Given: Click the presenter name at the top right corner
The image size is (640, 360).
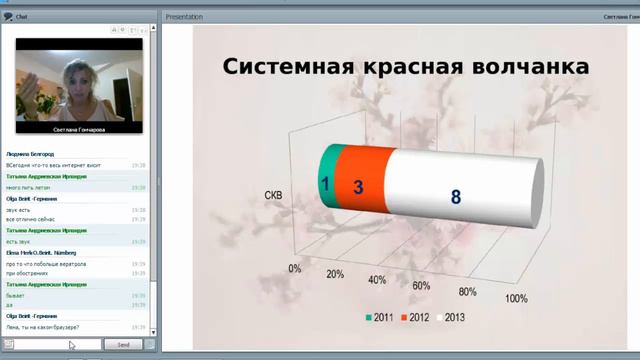Looking at the screenshot, I should pos(621,17).
